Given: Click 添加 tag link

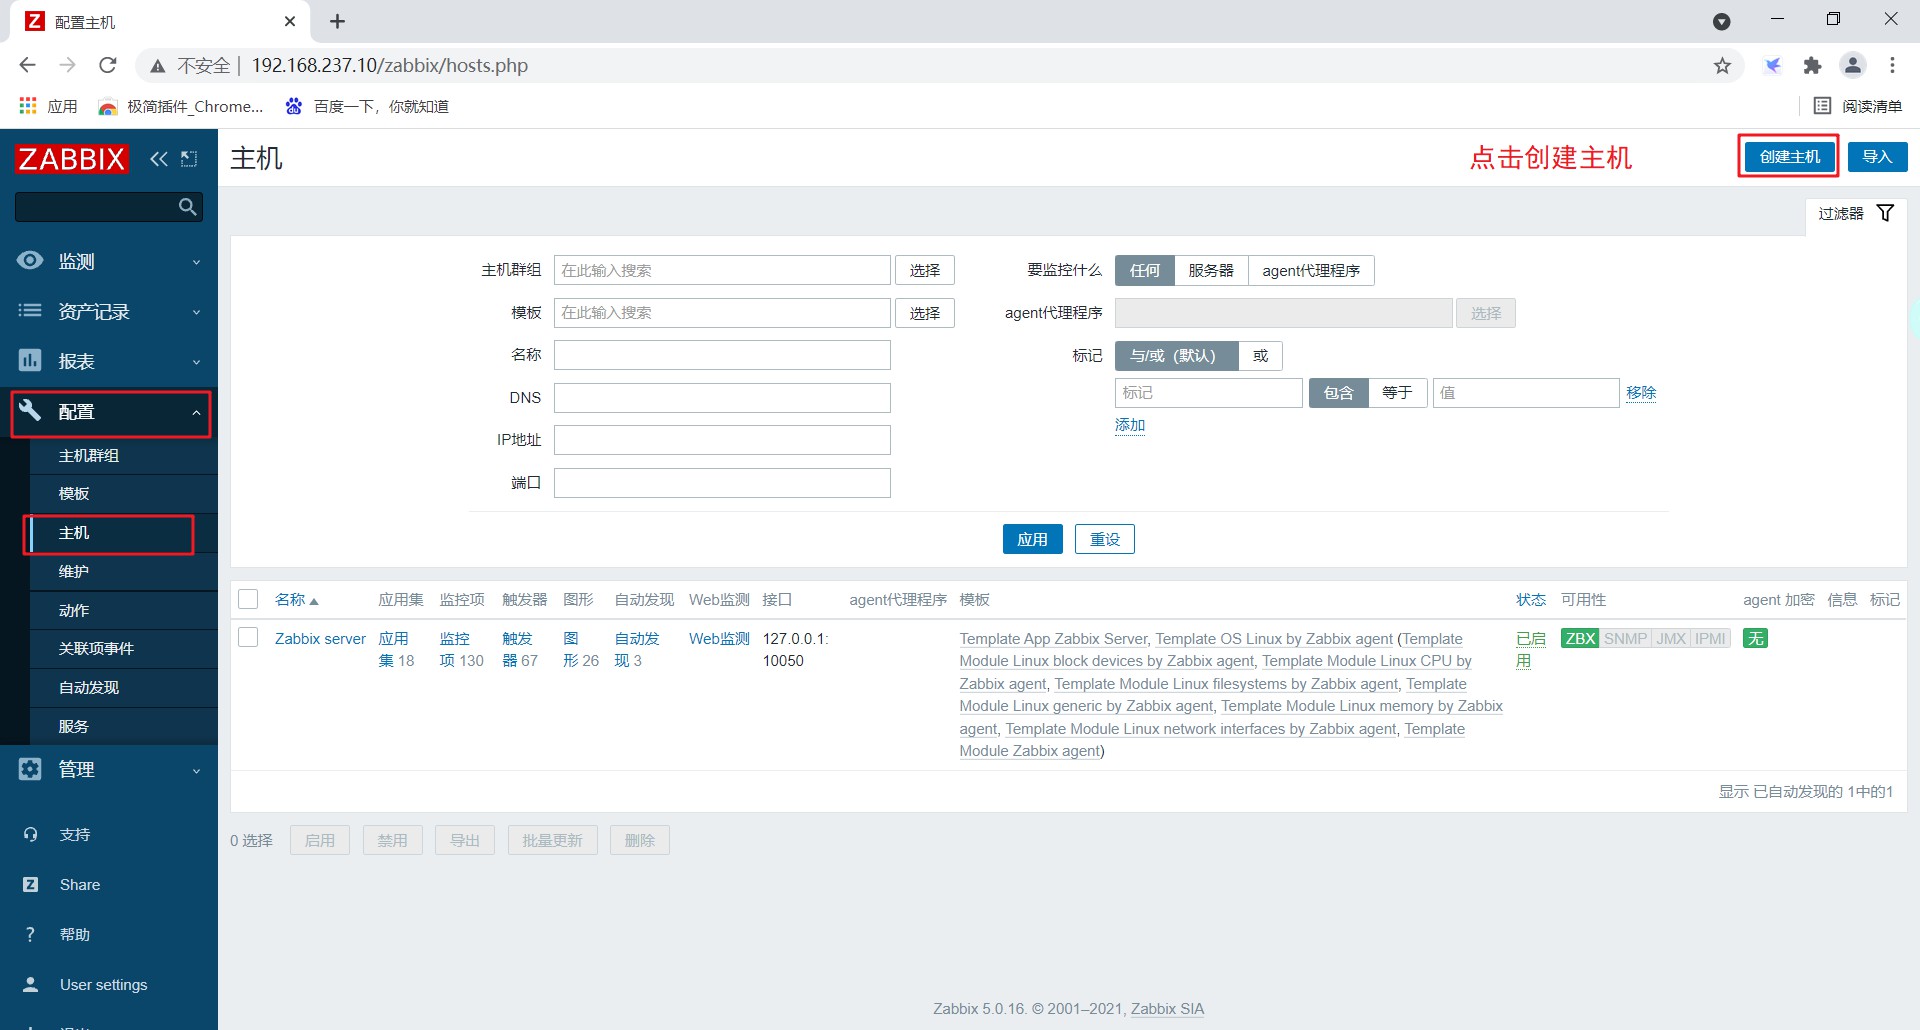Looking at the screenshot, I should [x=1130, y=425].
